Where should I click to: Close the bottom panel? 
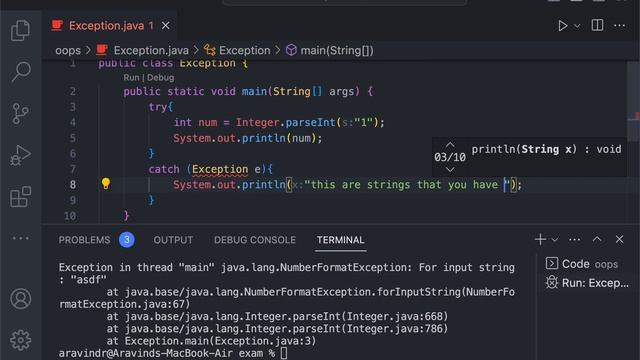(x=619, y=239)
